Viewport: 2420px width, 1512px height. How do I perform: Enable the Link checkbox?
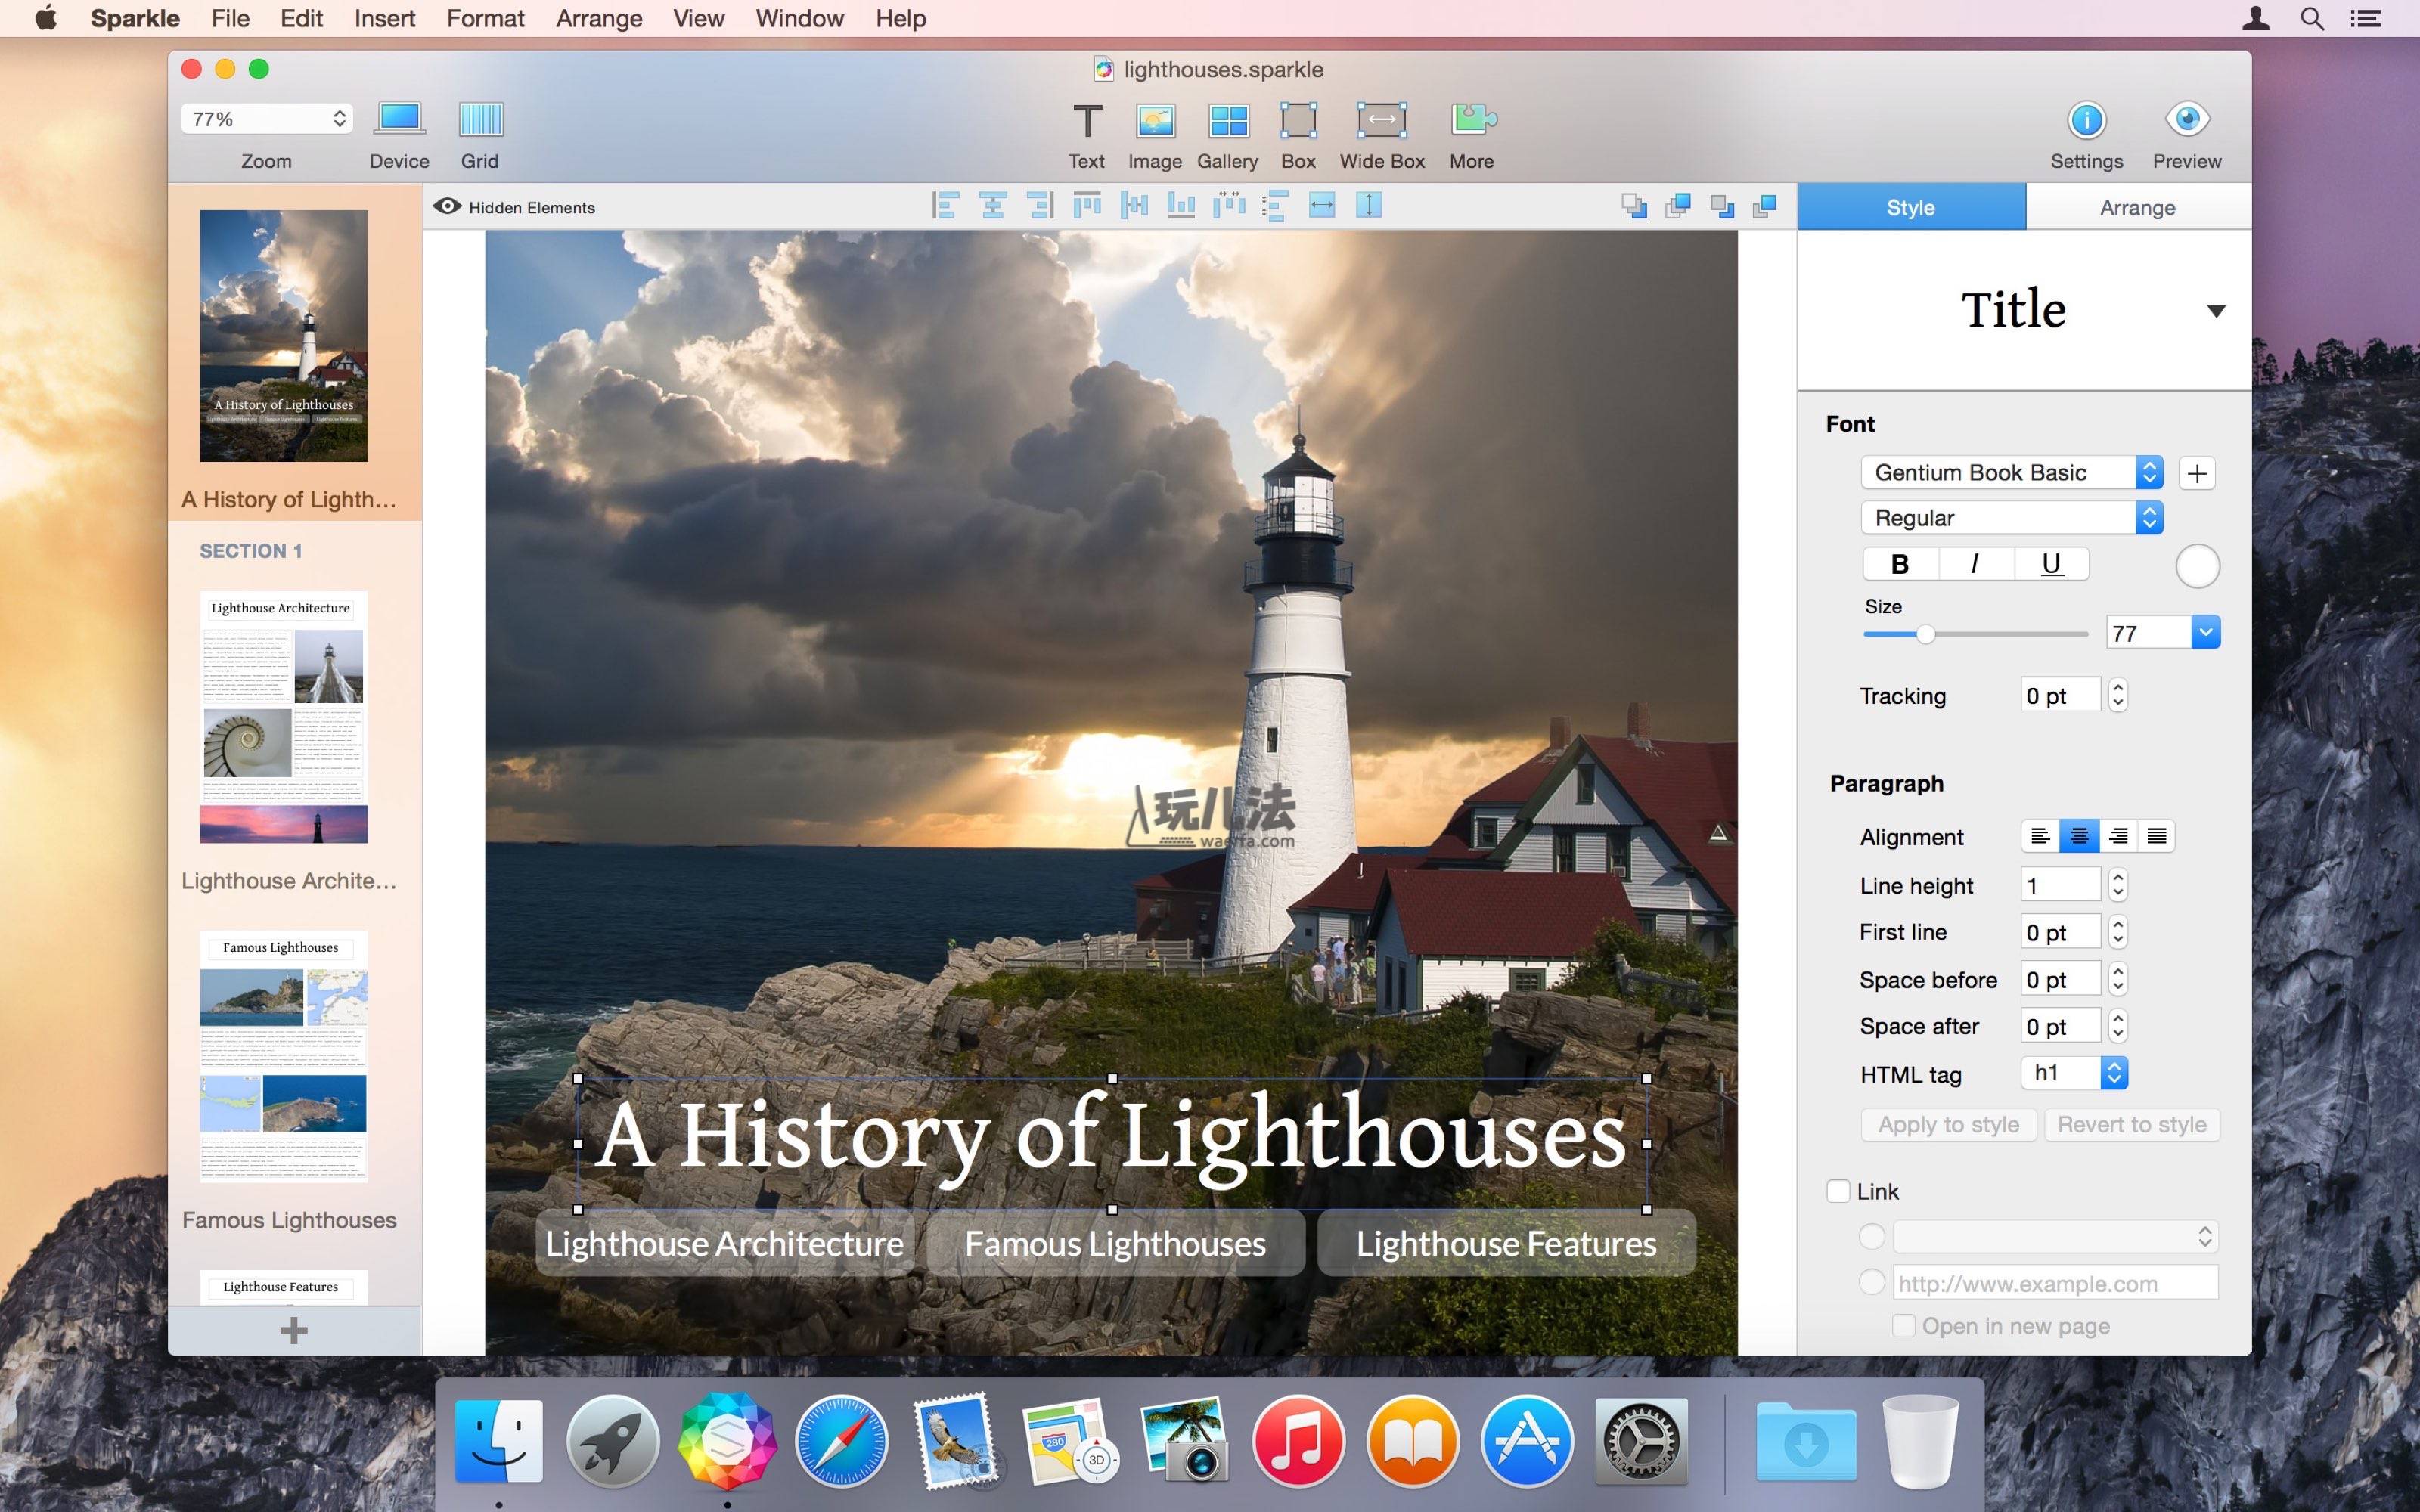1838,1191
